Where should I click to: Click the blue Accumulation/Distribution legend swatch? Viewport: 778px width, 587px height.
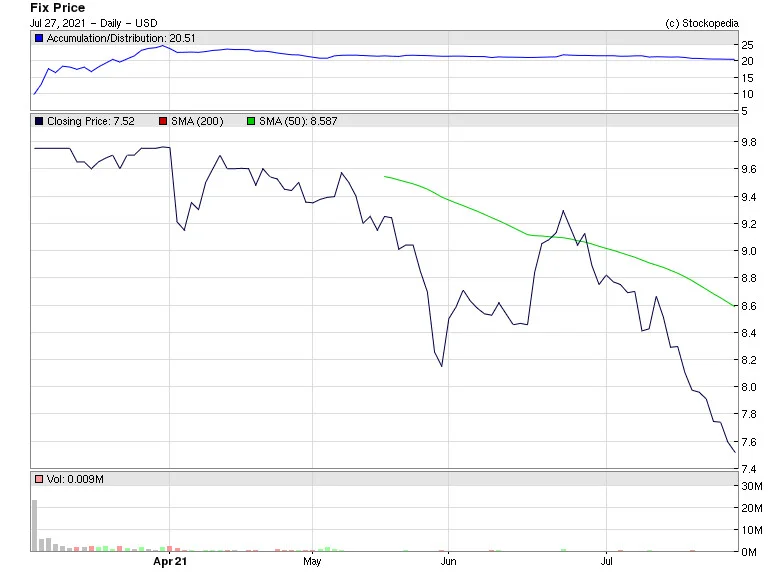pos(39,38)
